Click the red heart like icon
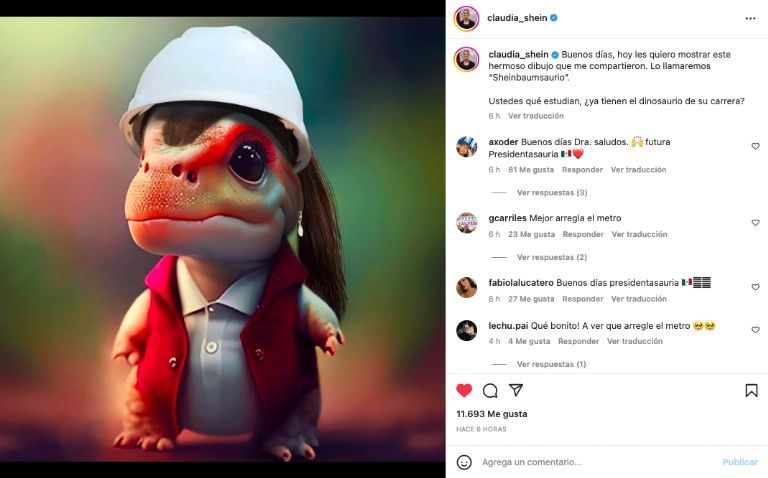 [464, 390]
